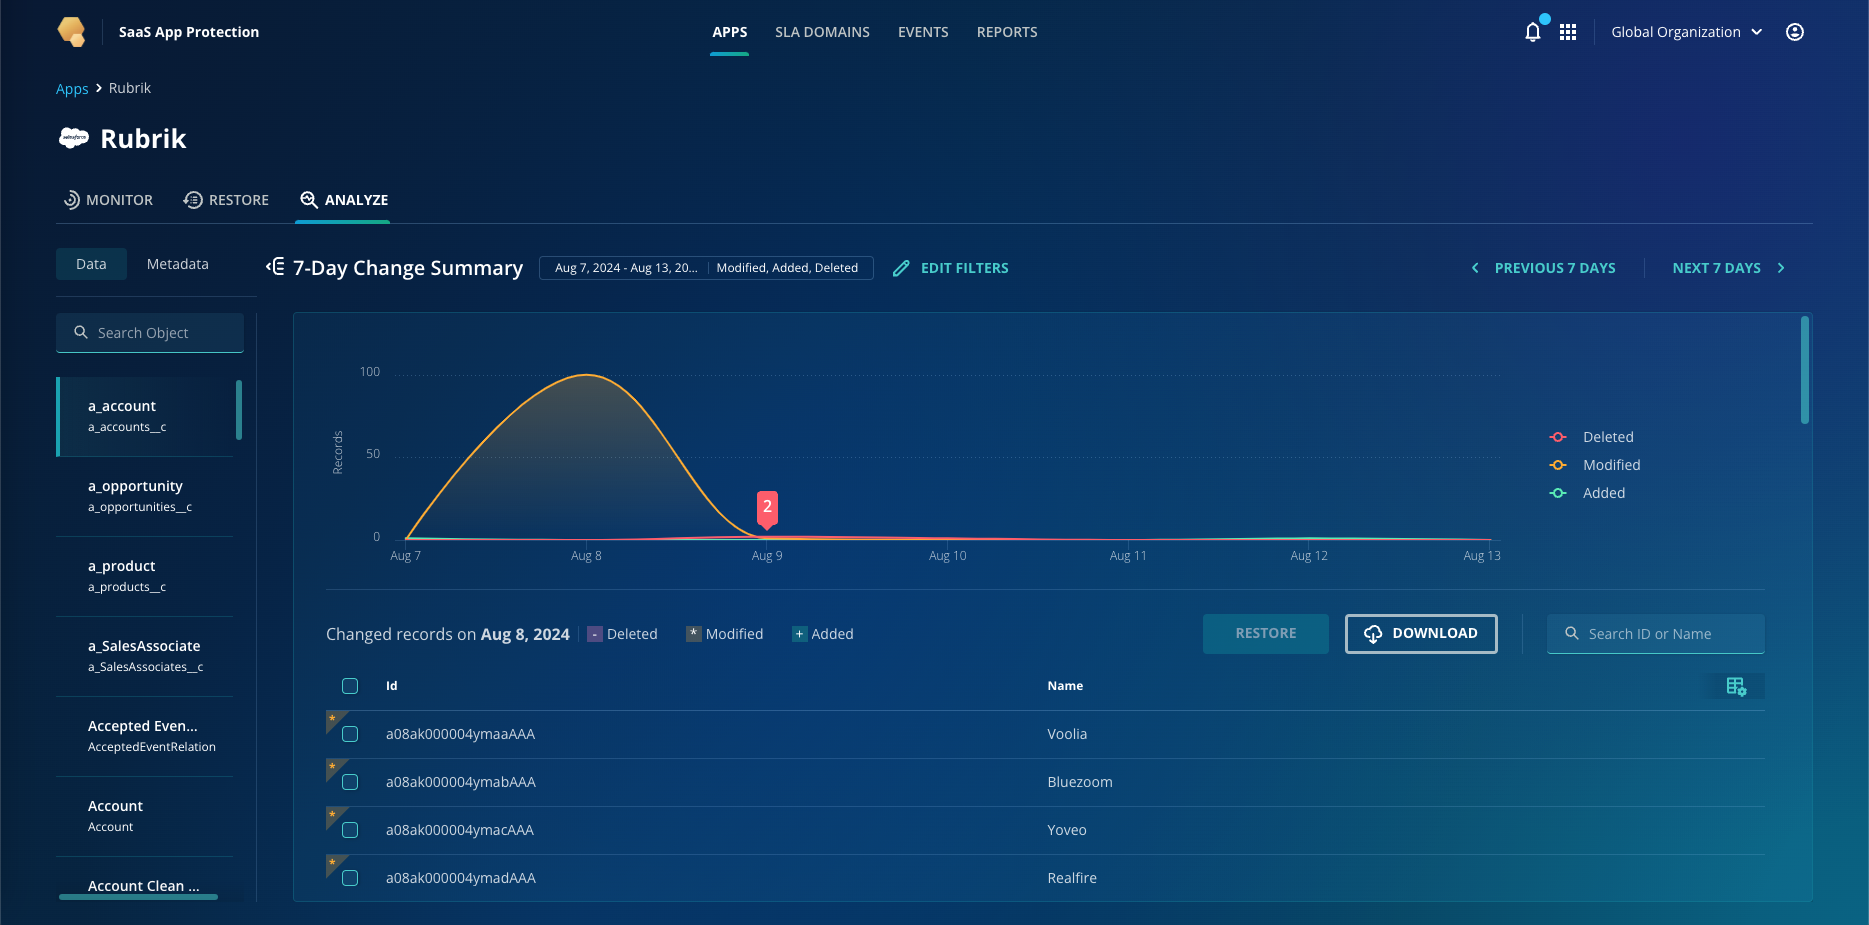Click the Modified legend marker in chart

coord(1558,465)
